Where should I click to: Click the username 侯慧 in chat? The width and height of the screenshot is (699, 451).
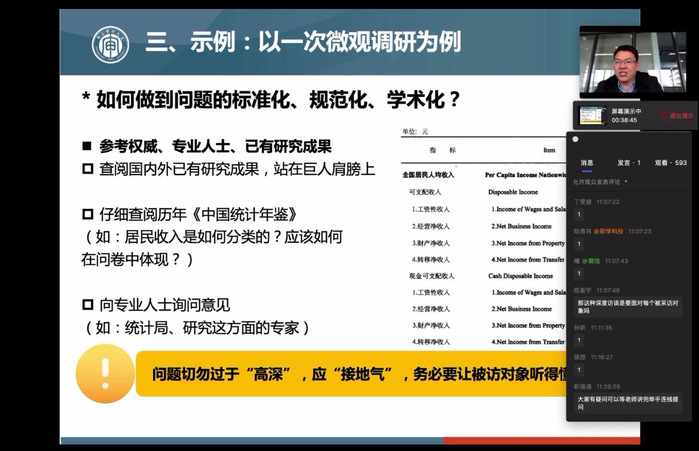point(581,356)
